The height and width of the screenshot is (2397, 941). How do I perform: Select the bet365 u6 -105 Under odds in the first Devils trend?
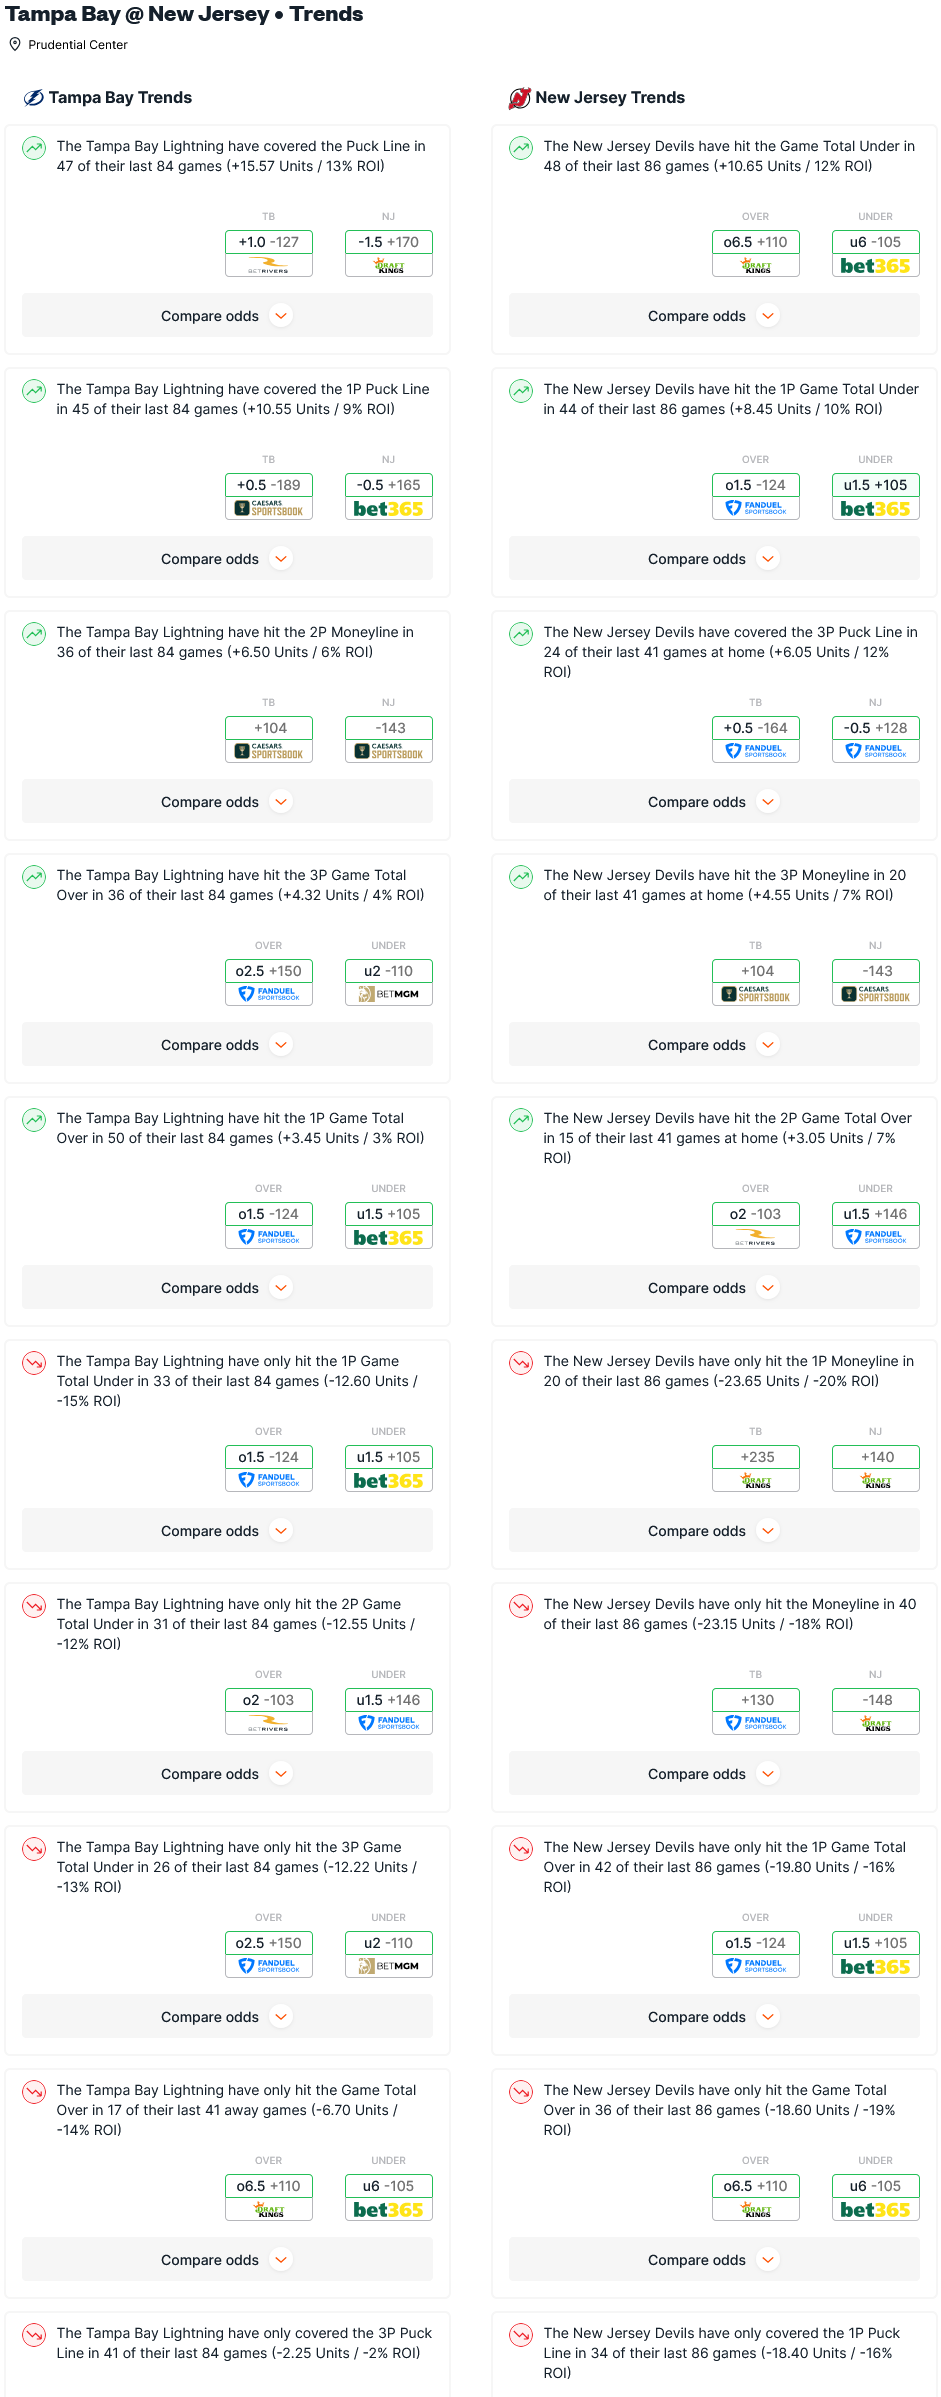876,253
